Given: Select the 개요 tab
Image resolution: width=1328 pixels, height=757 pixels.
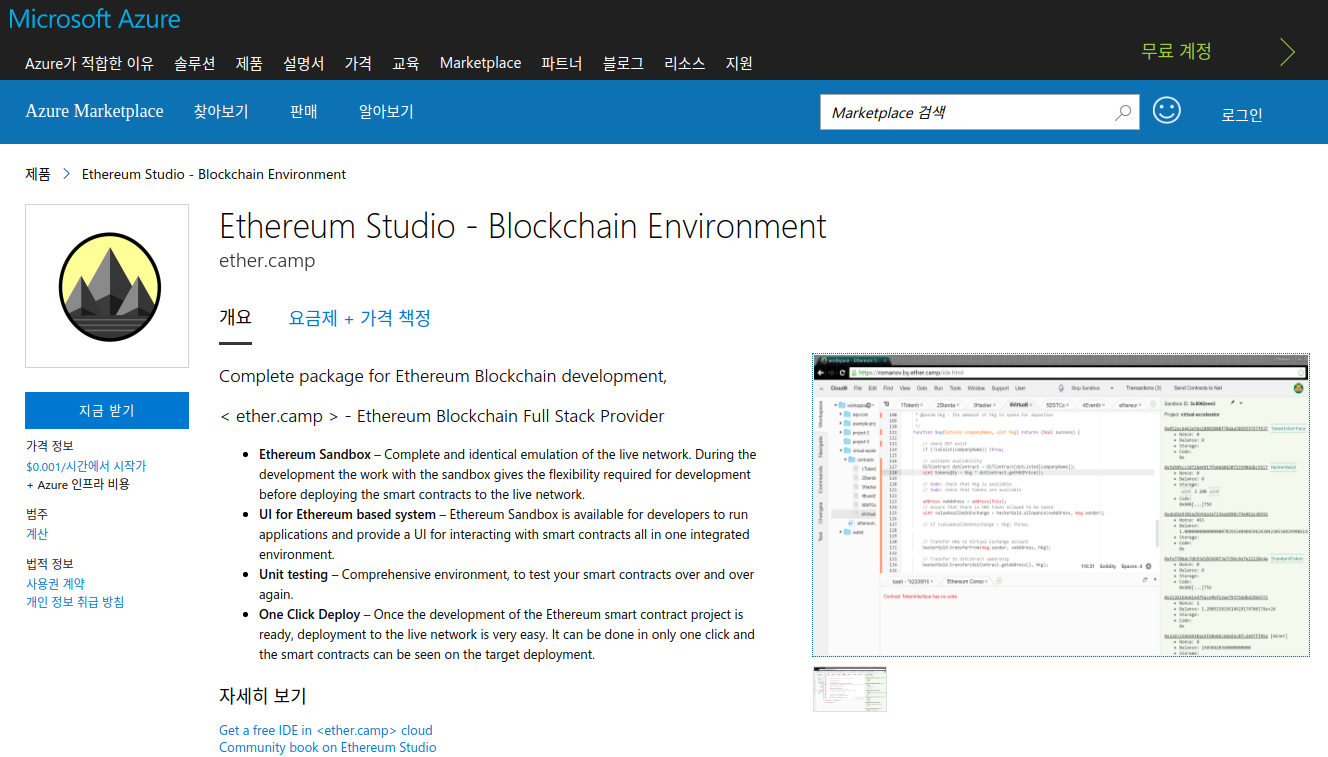Looking at the screenshot, I should [235, 317].
